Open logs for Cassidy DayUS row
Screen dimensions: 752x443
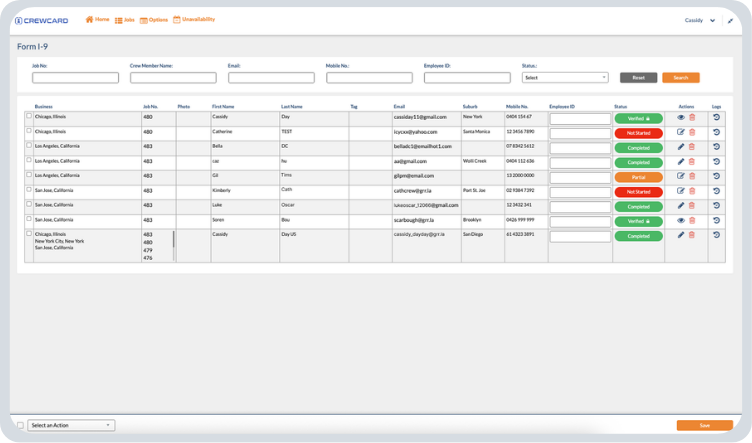click(716, 235)
